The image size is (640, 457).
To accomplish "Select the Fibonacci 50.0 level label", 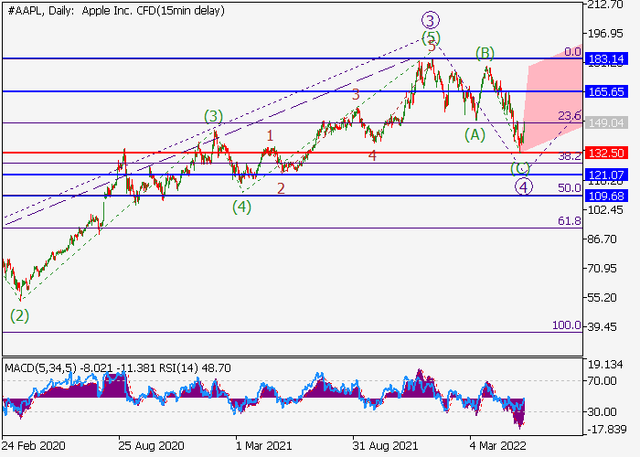I will 570,188.
